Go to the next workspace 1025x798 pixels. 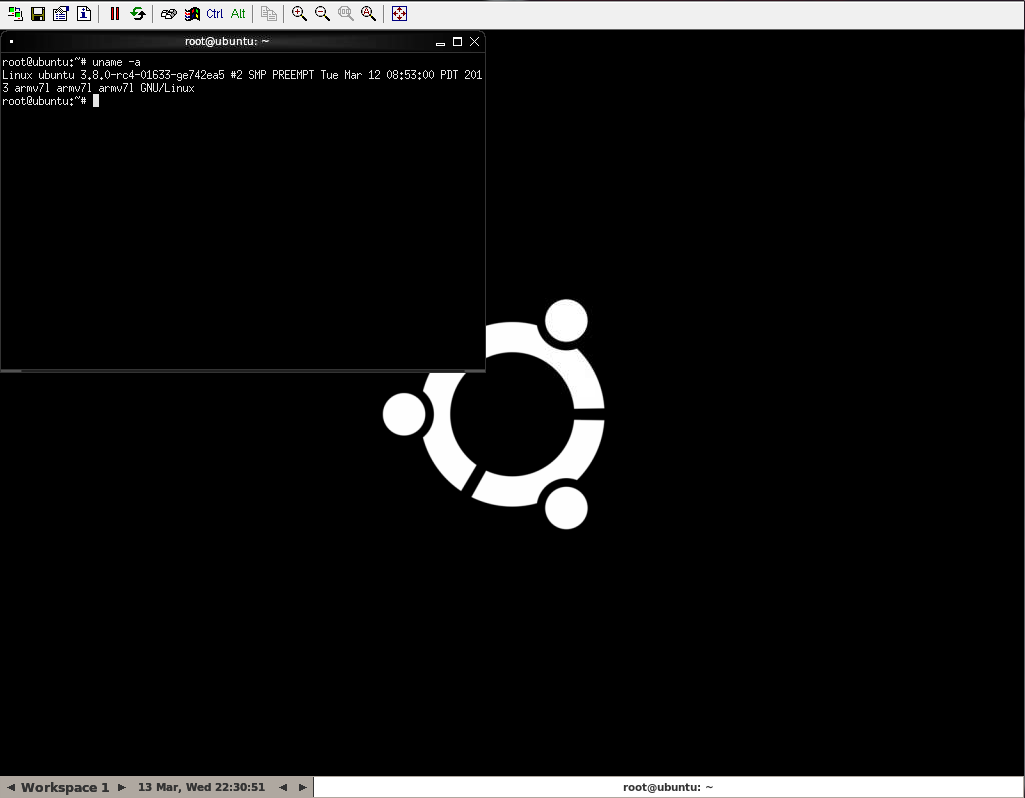122,788
